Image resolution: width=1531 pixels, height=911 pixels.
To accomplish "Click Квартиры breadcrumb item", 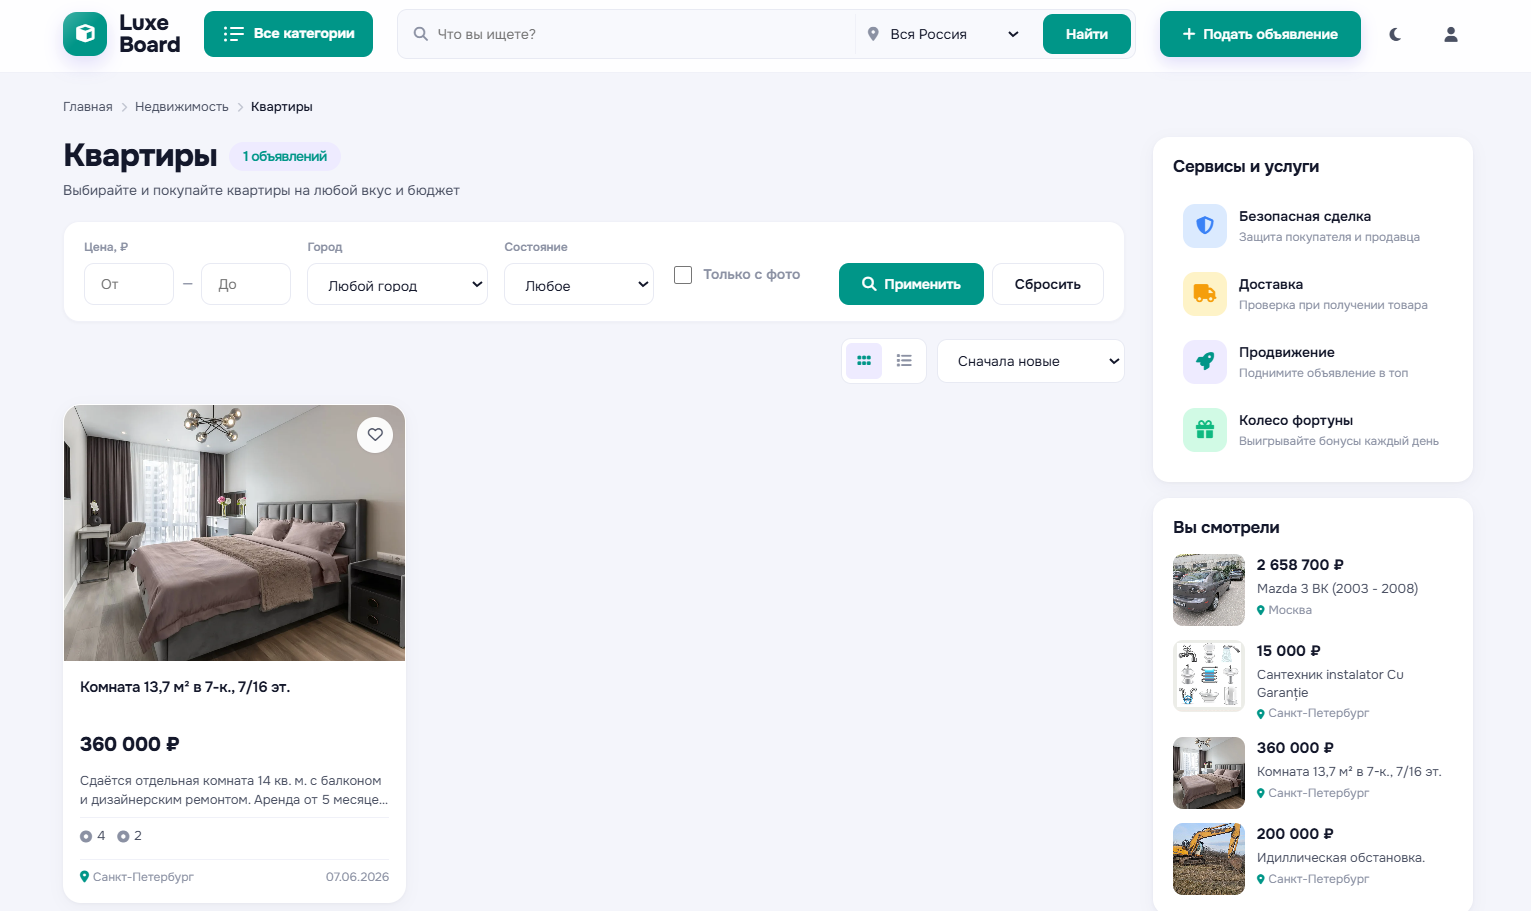I will (x=282, y=107).
